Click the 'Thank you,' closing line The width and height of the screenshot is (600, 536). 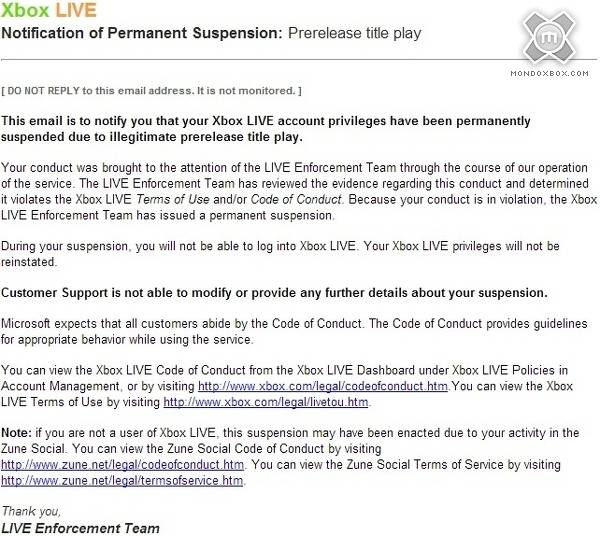pos(31,510)
